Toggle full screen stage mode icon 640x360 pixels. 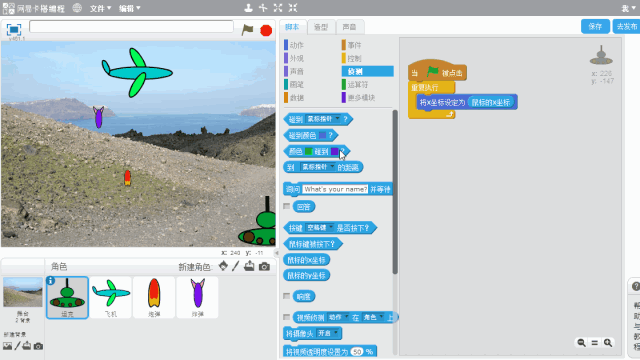(x=13, y=29)
